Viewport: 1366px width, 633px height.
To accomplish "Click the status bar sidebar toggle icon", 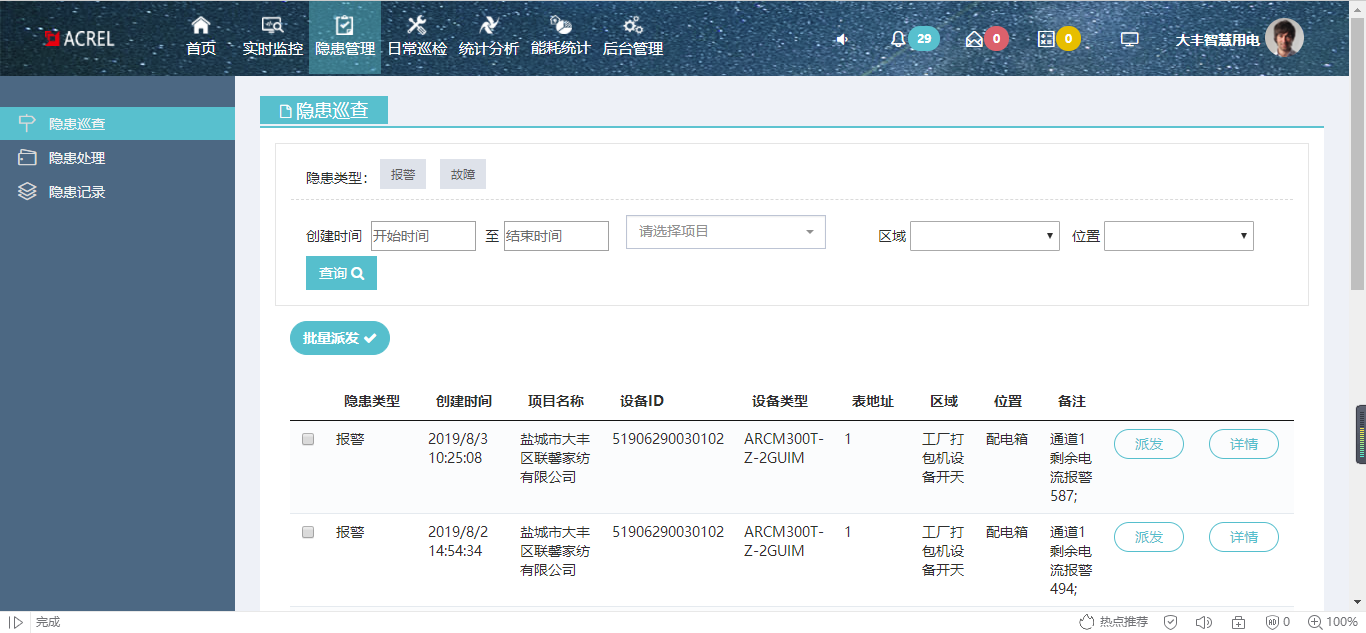I will click(x=16, y=622).
